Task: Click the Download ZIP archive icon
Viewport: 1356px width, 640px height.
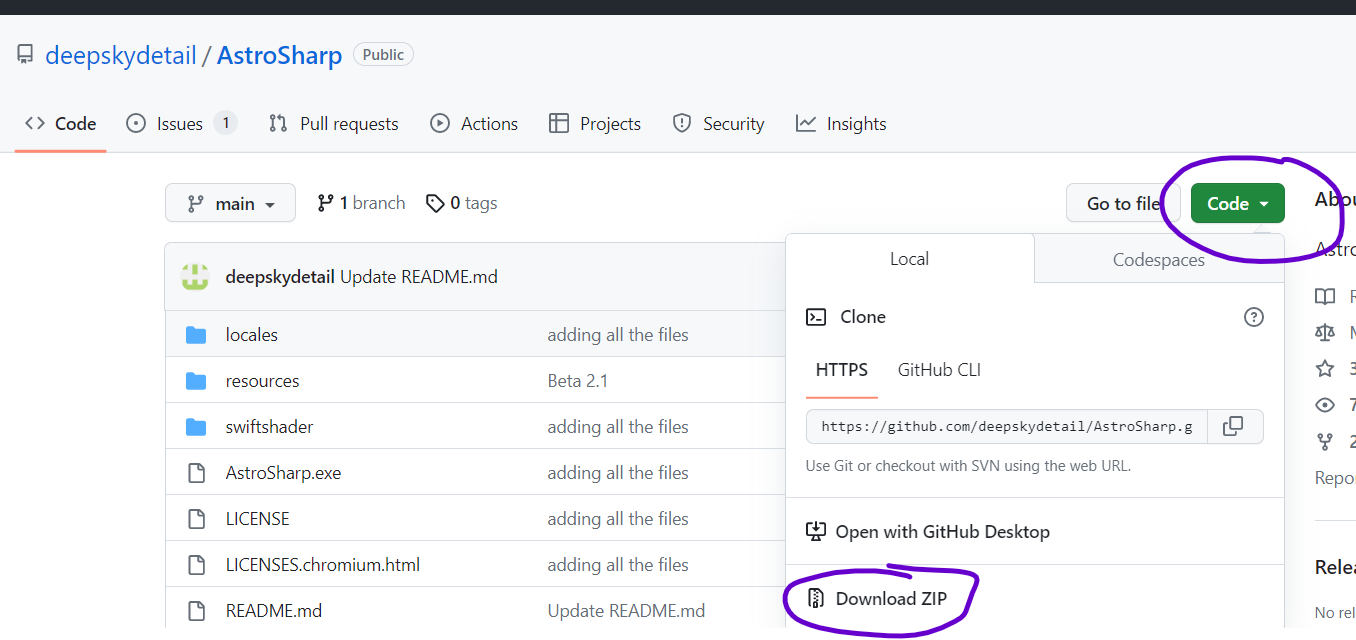Action: (816, 599)
